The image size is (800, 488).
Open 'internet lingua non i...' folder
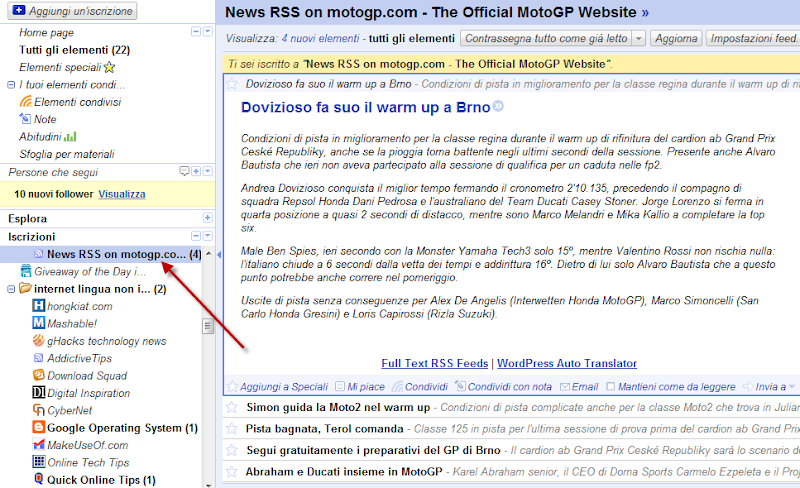[x=93, y=289]
